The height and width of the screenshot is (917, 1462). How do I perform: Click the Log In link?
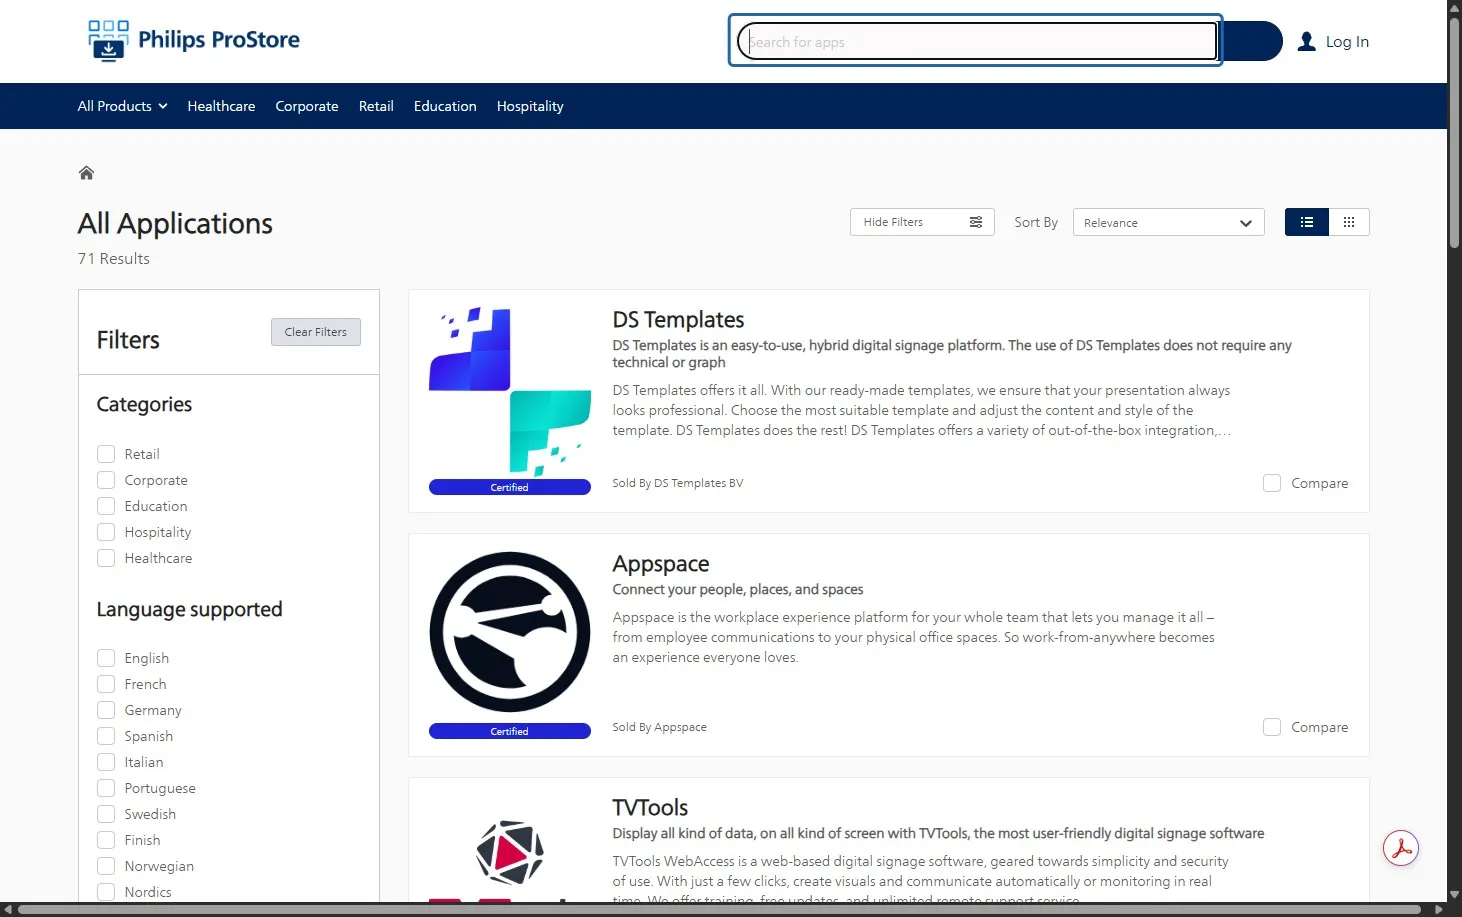coord(1347,42)
